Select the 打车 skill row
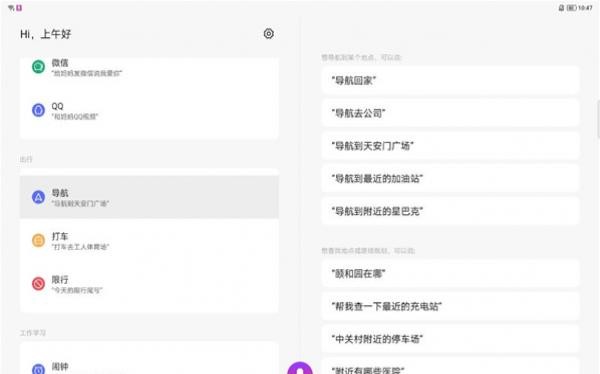 tap(149, 240)
